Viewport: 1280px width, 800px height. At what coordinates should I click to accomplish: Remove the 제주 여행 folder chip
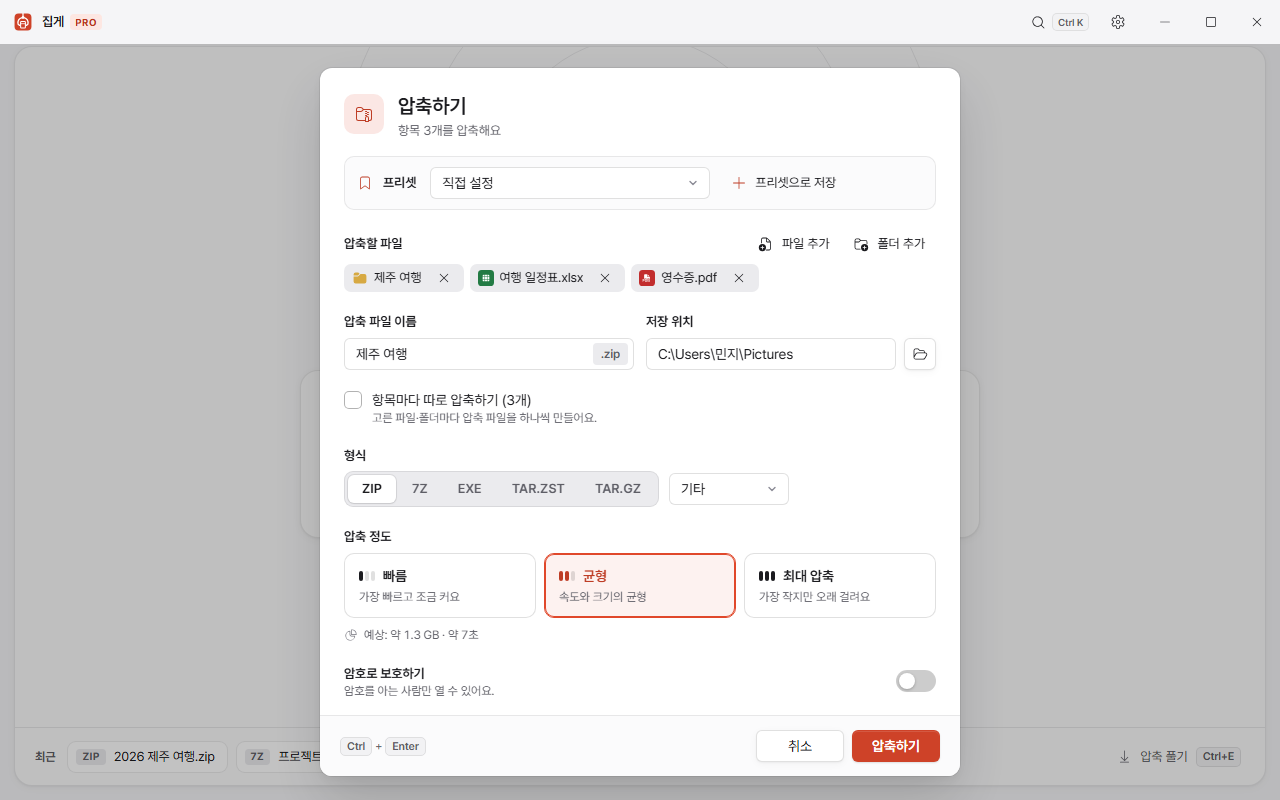click(x=444, y=278)
